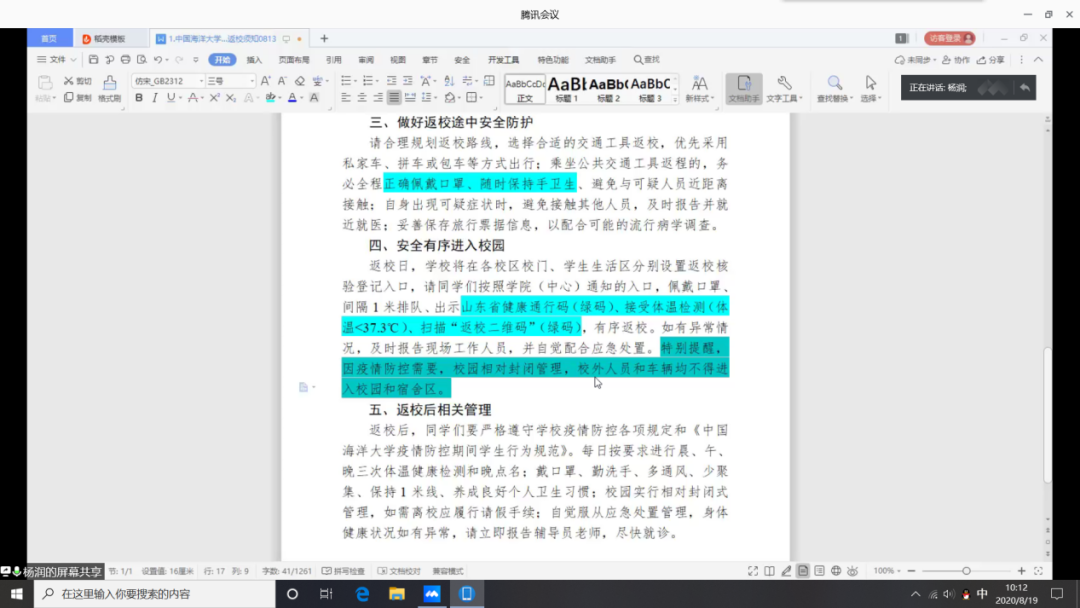Adjust the zoom slider in the status bar

tap(966, 571)
